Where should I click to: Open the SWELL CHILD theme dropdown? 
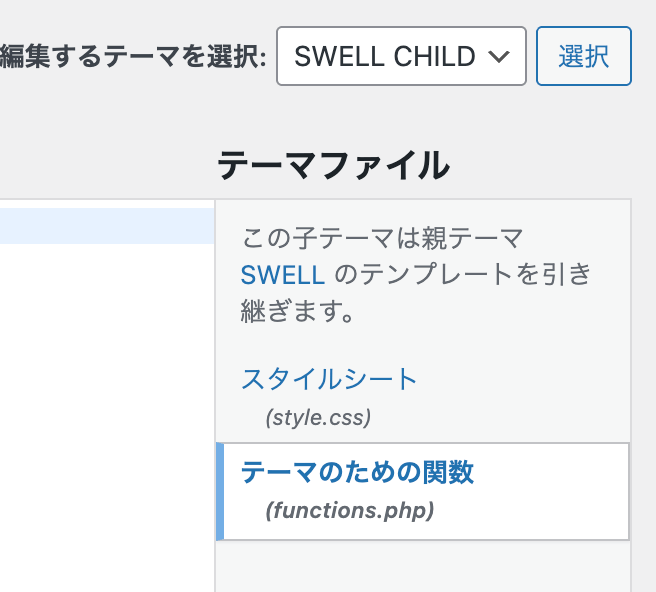pos(400,56)
